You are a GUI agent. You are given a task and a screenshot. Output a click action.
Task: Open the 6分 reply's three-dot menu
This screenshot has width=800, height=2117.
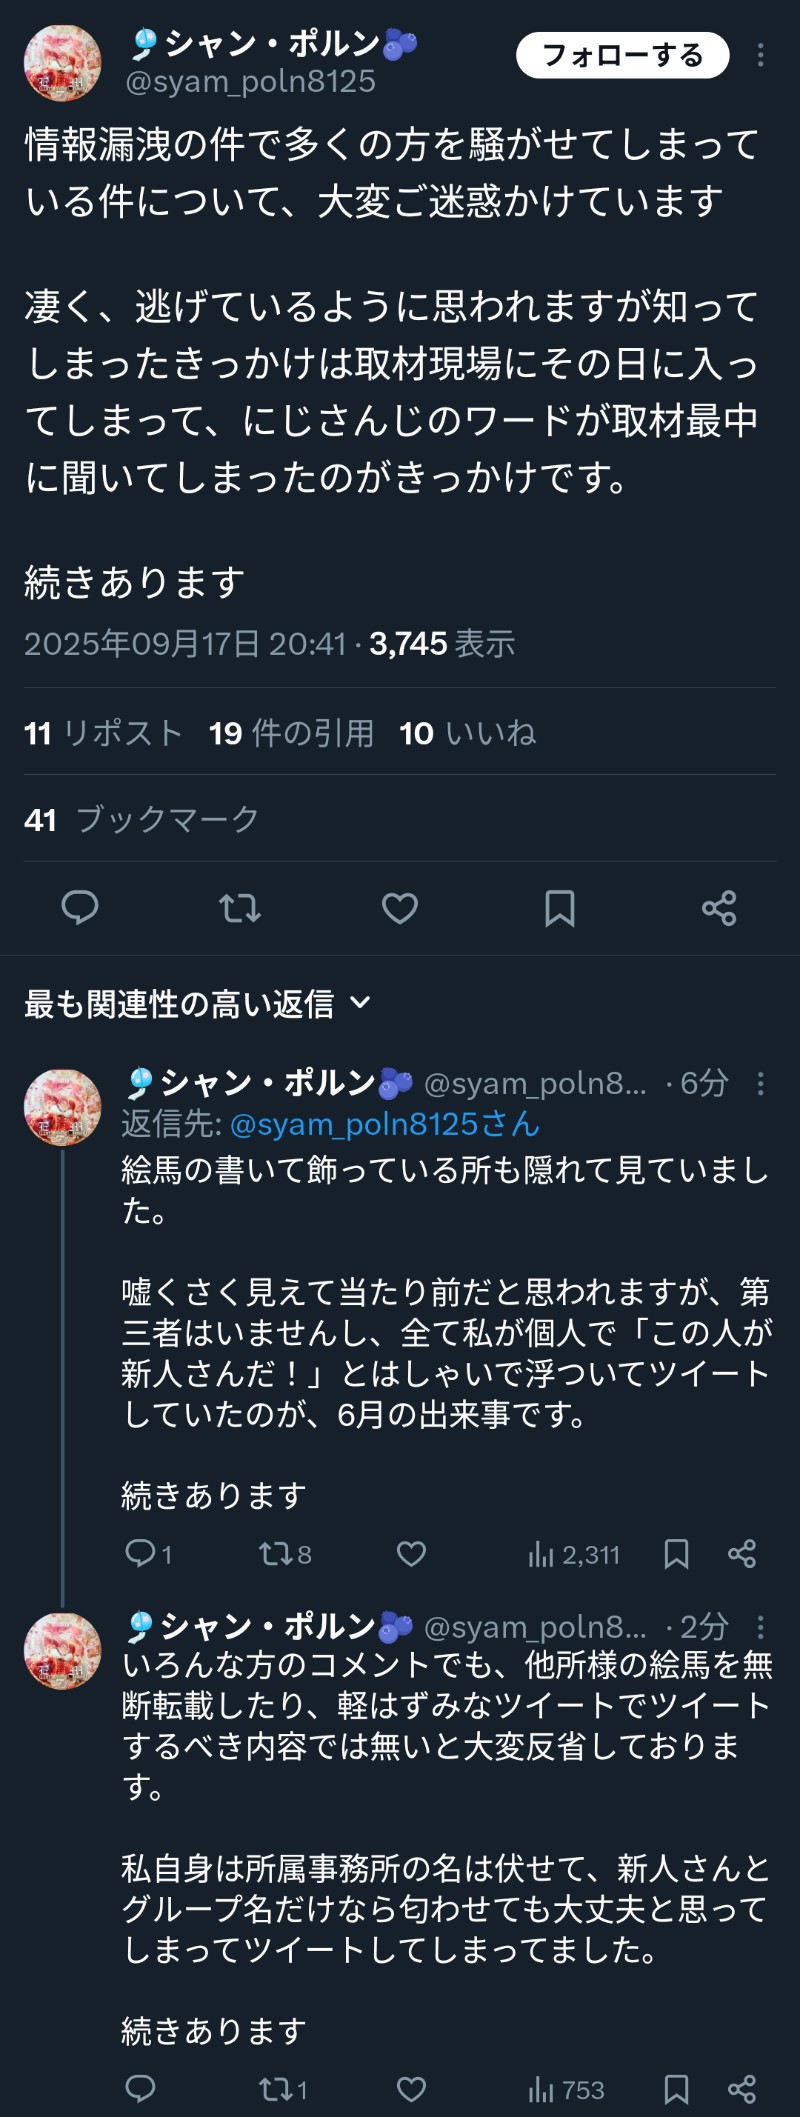click(761, 1083)
